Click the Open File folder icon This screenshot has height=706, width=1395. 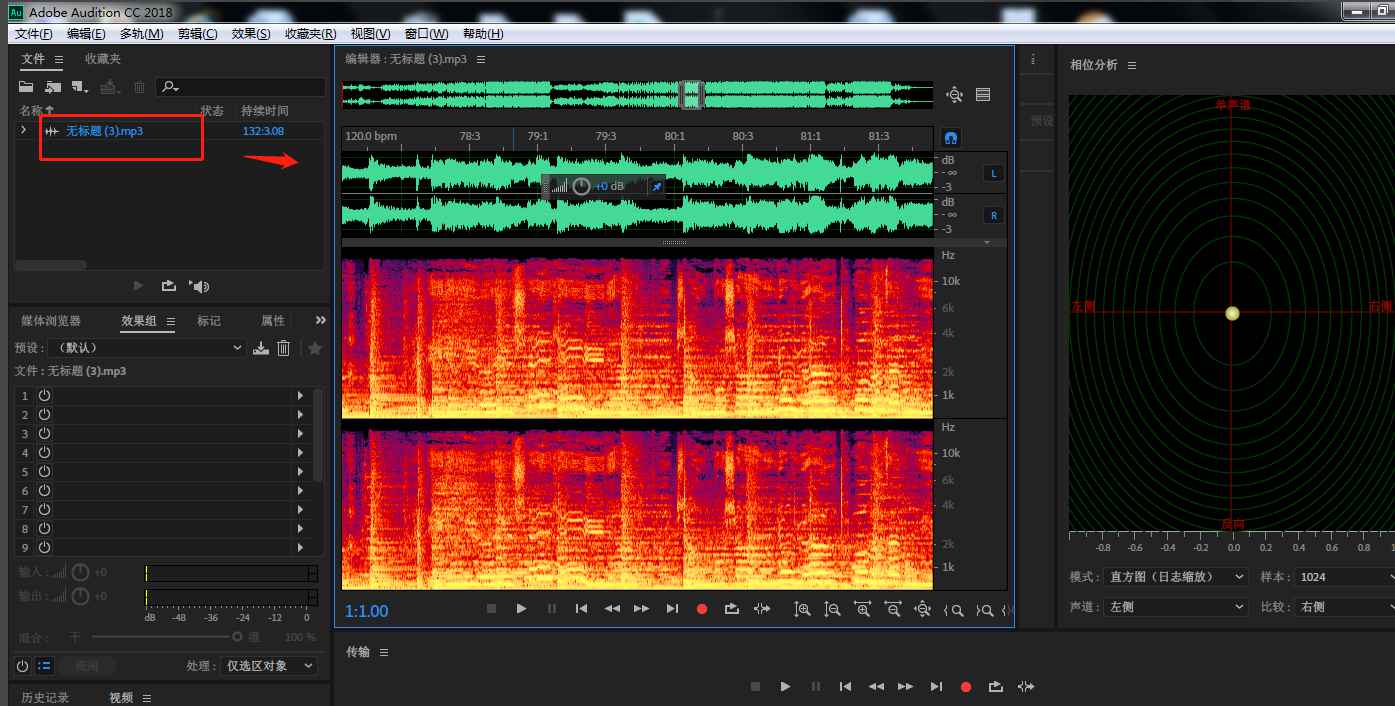tap(27, 88)
